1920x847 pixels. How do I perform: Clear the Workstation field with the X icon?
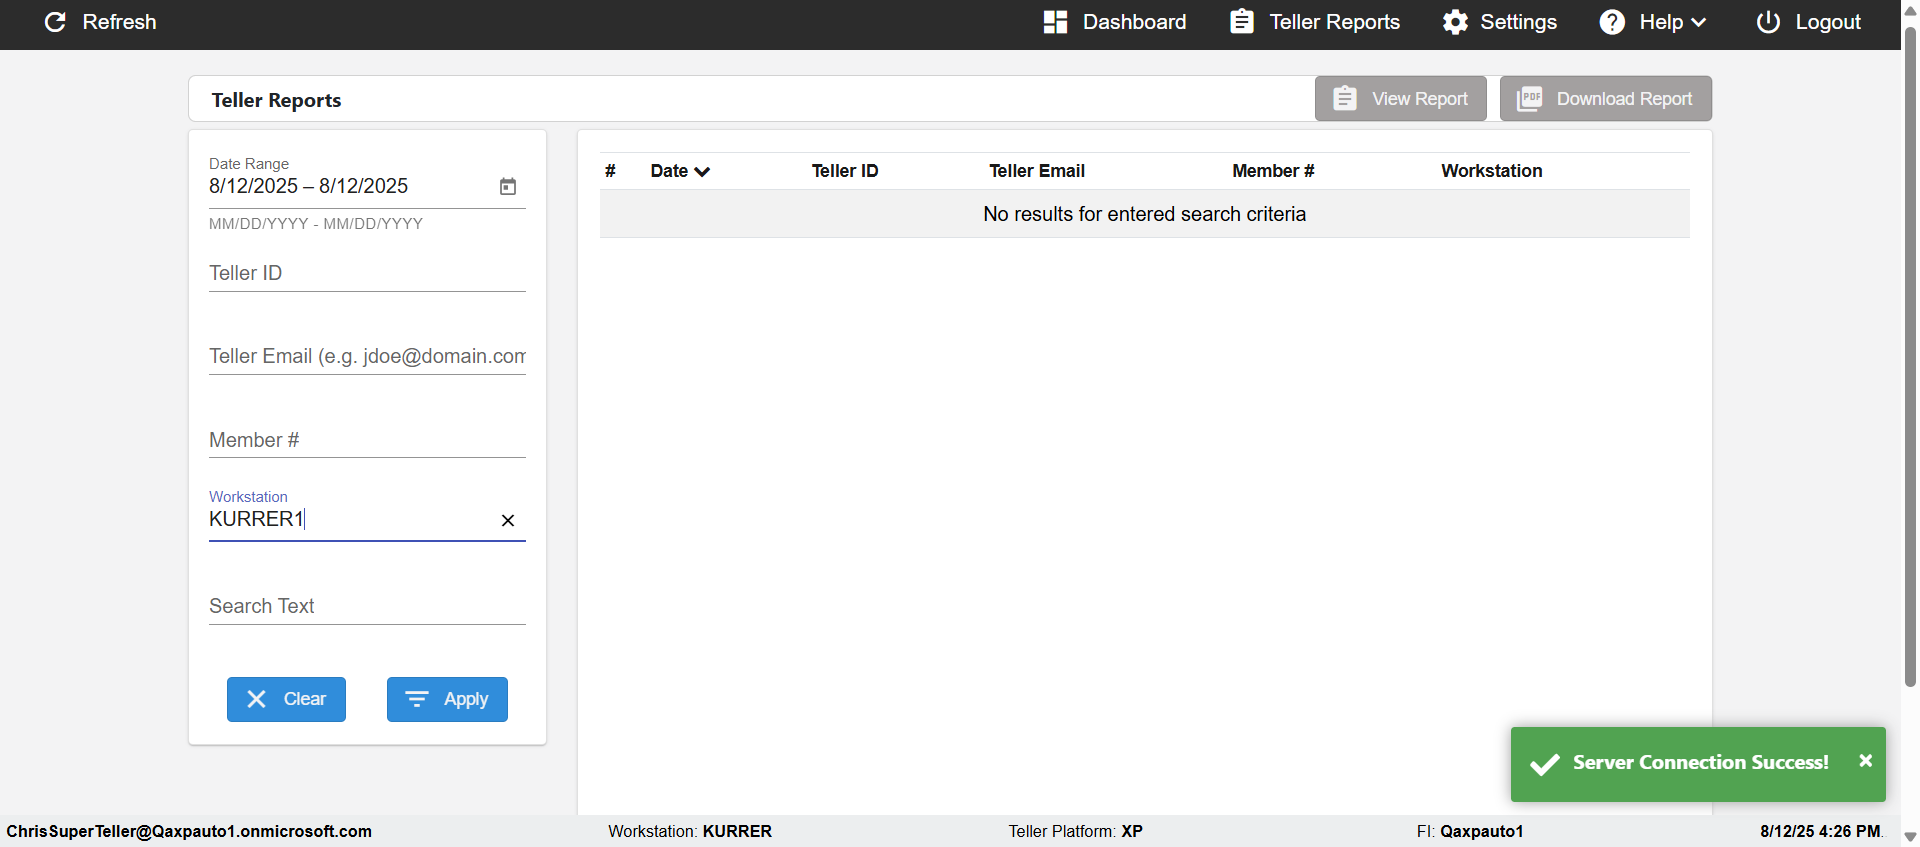tap(508, 520)
